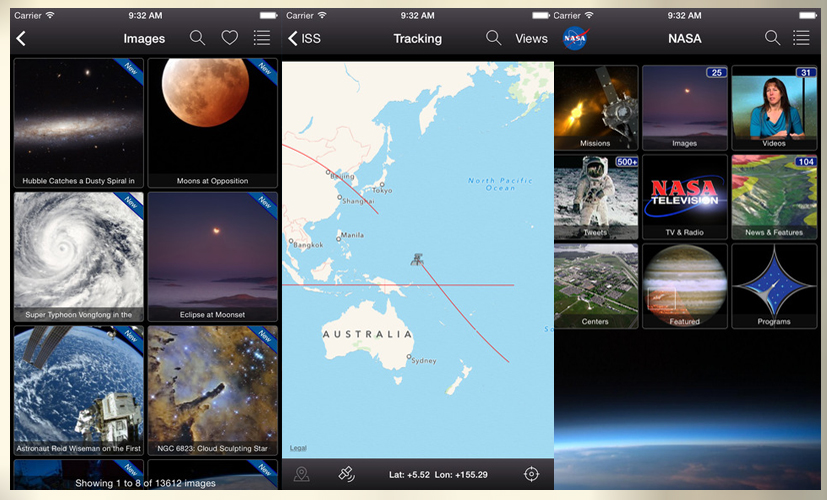Tap the Sydney label on the map
The height and width of the screenshot is (500, 827).
(424, 361)
